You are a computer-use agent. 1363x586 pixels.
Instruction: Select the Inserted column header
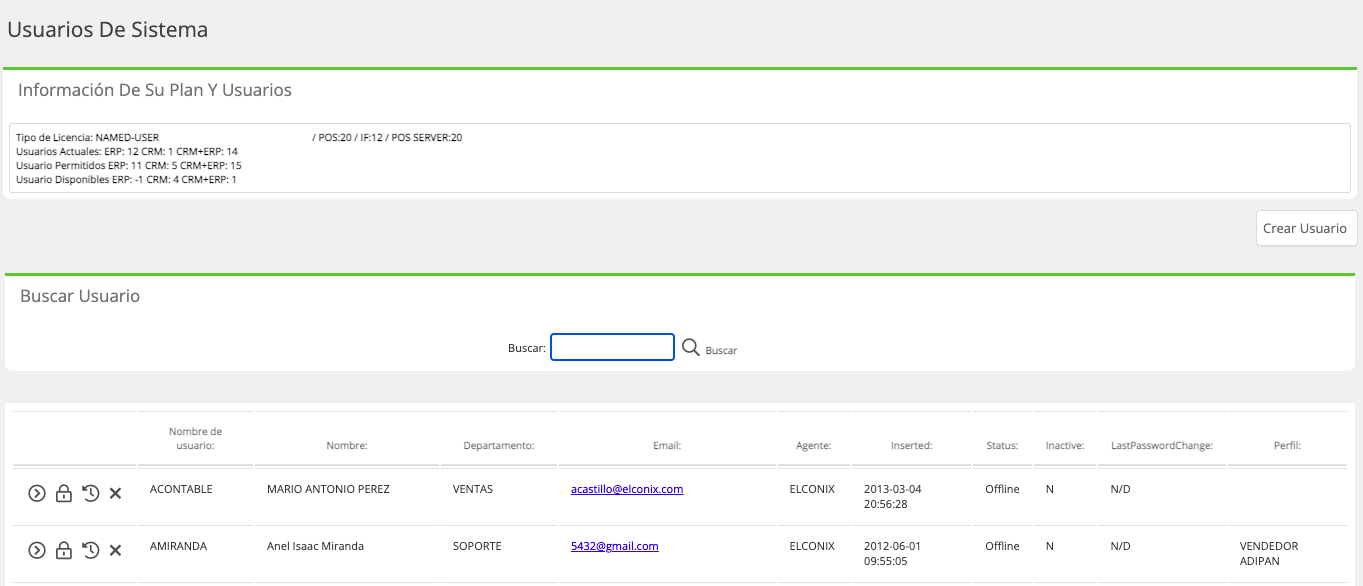pyautogui.click(x=911, y=445)
